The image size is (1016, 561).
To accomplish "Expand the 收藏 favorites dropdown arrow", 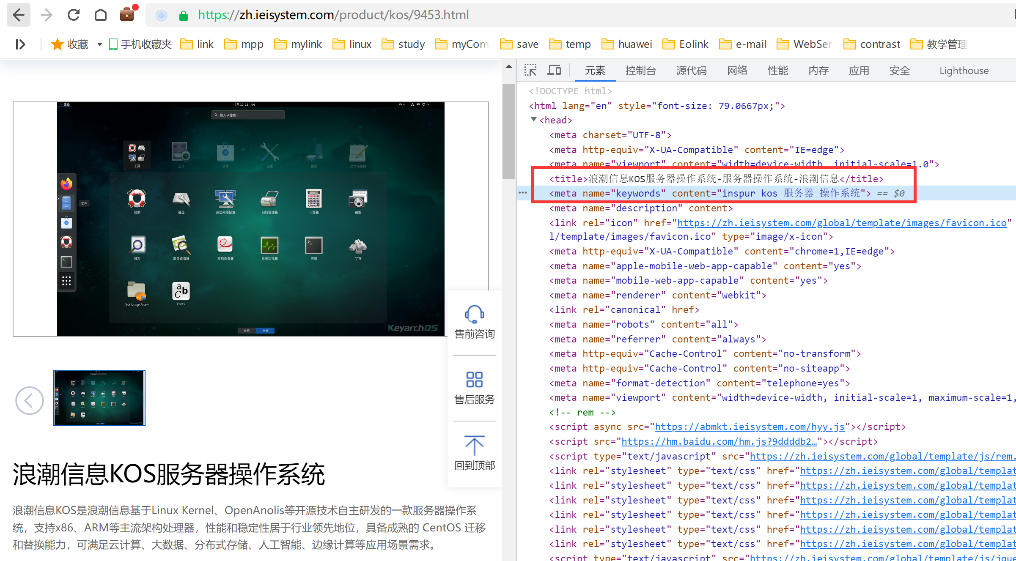I will pyautogui.click(x=100, y=45).
